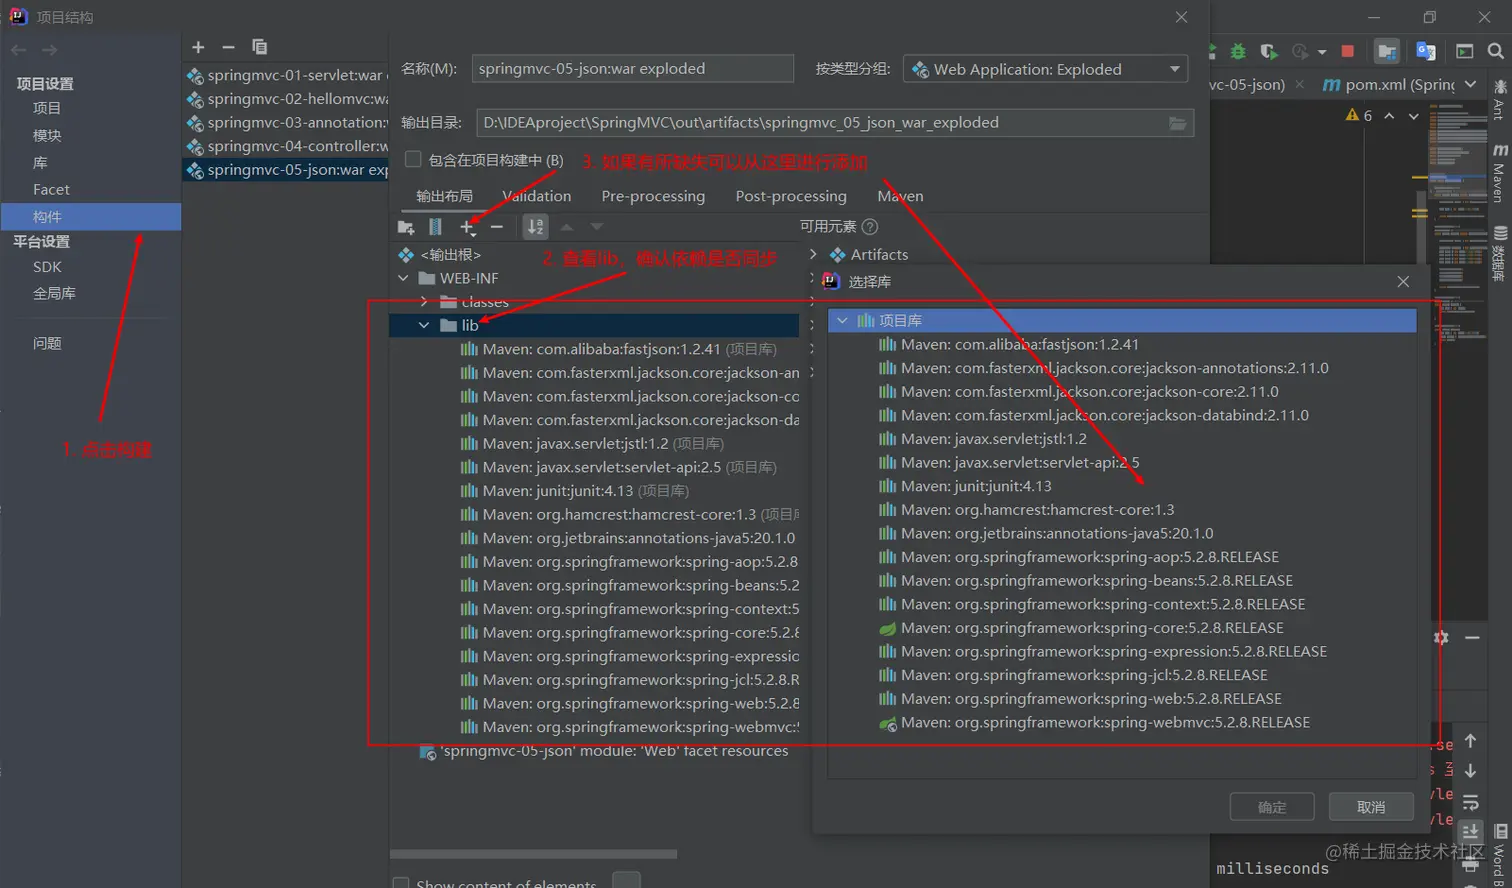Open type dropdown Web Application: Exploded

[1046, 69]
